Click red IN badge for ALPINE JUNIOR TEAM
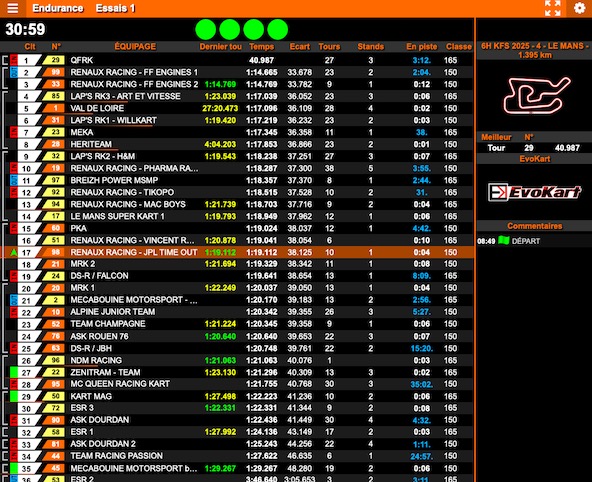Screen dimensions: 592x482 (x=14, y=312)
